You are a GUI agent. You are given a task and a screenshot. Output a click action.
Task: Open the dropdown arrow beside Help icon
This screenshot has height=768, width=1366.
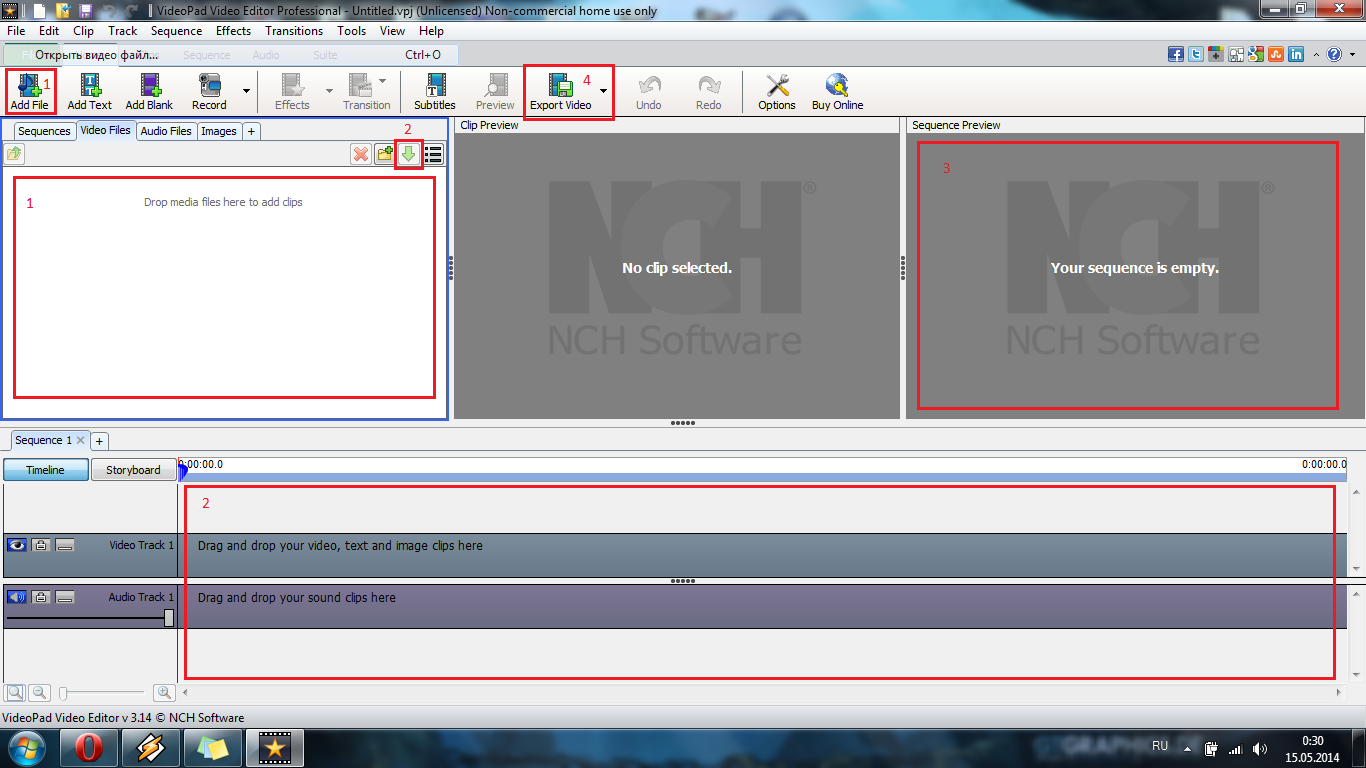click(1350, 55)
